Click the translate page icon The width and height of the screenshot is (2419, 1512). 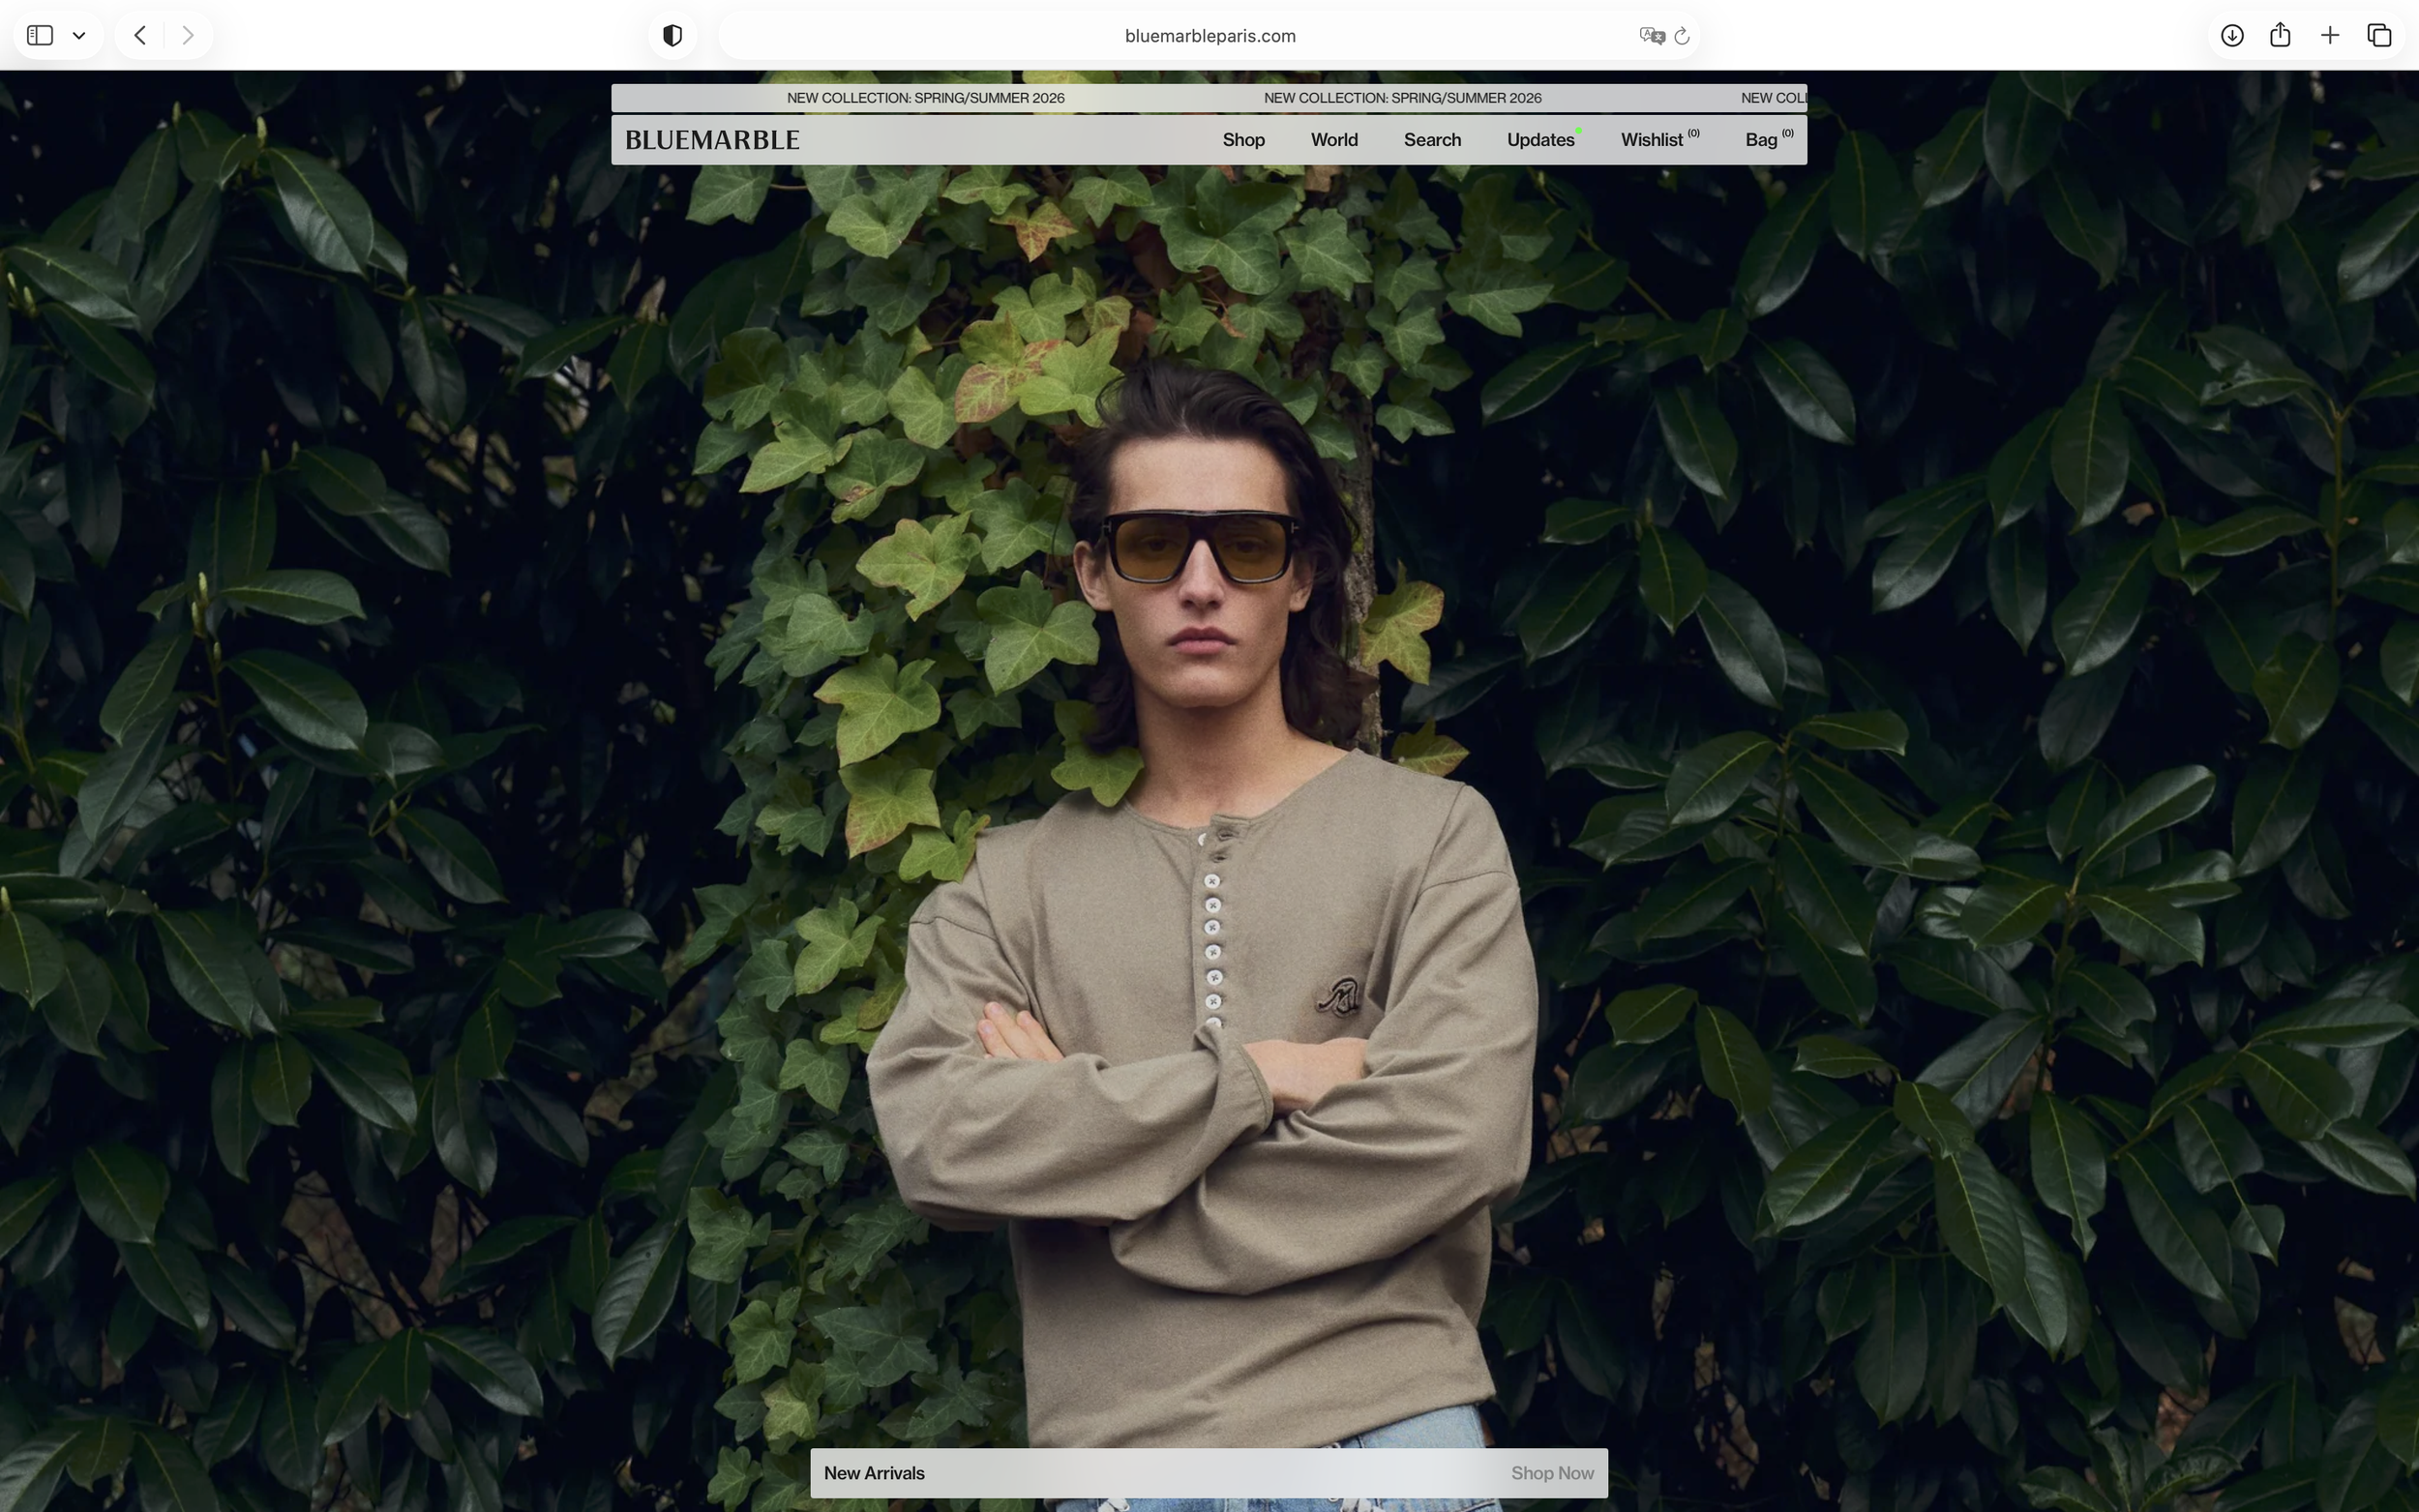1651,36
